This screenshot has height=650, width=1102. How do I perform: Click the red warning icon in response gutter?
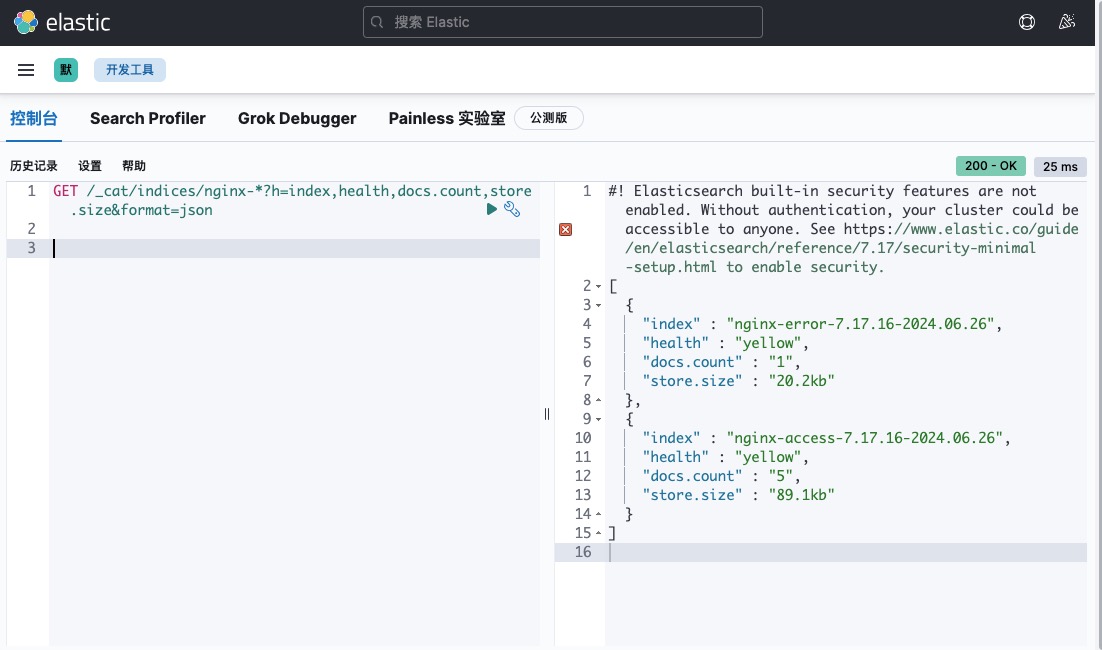click(565, 229)
